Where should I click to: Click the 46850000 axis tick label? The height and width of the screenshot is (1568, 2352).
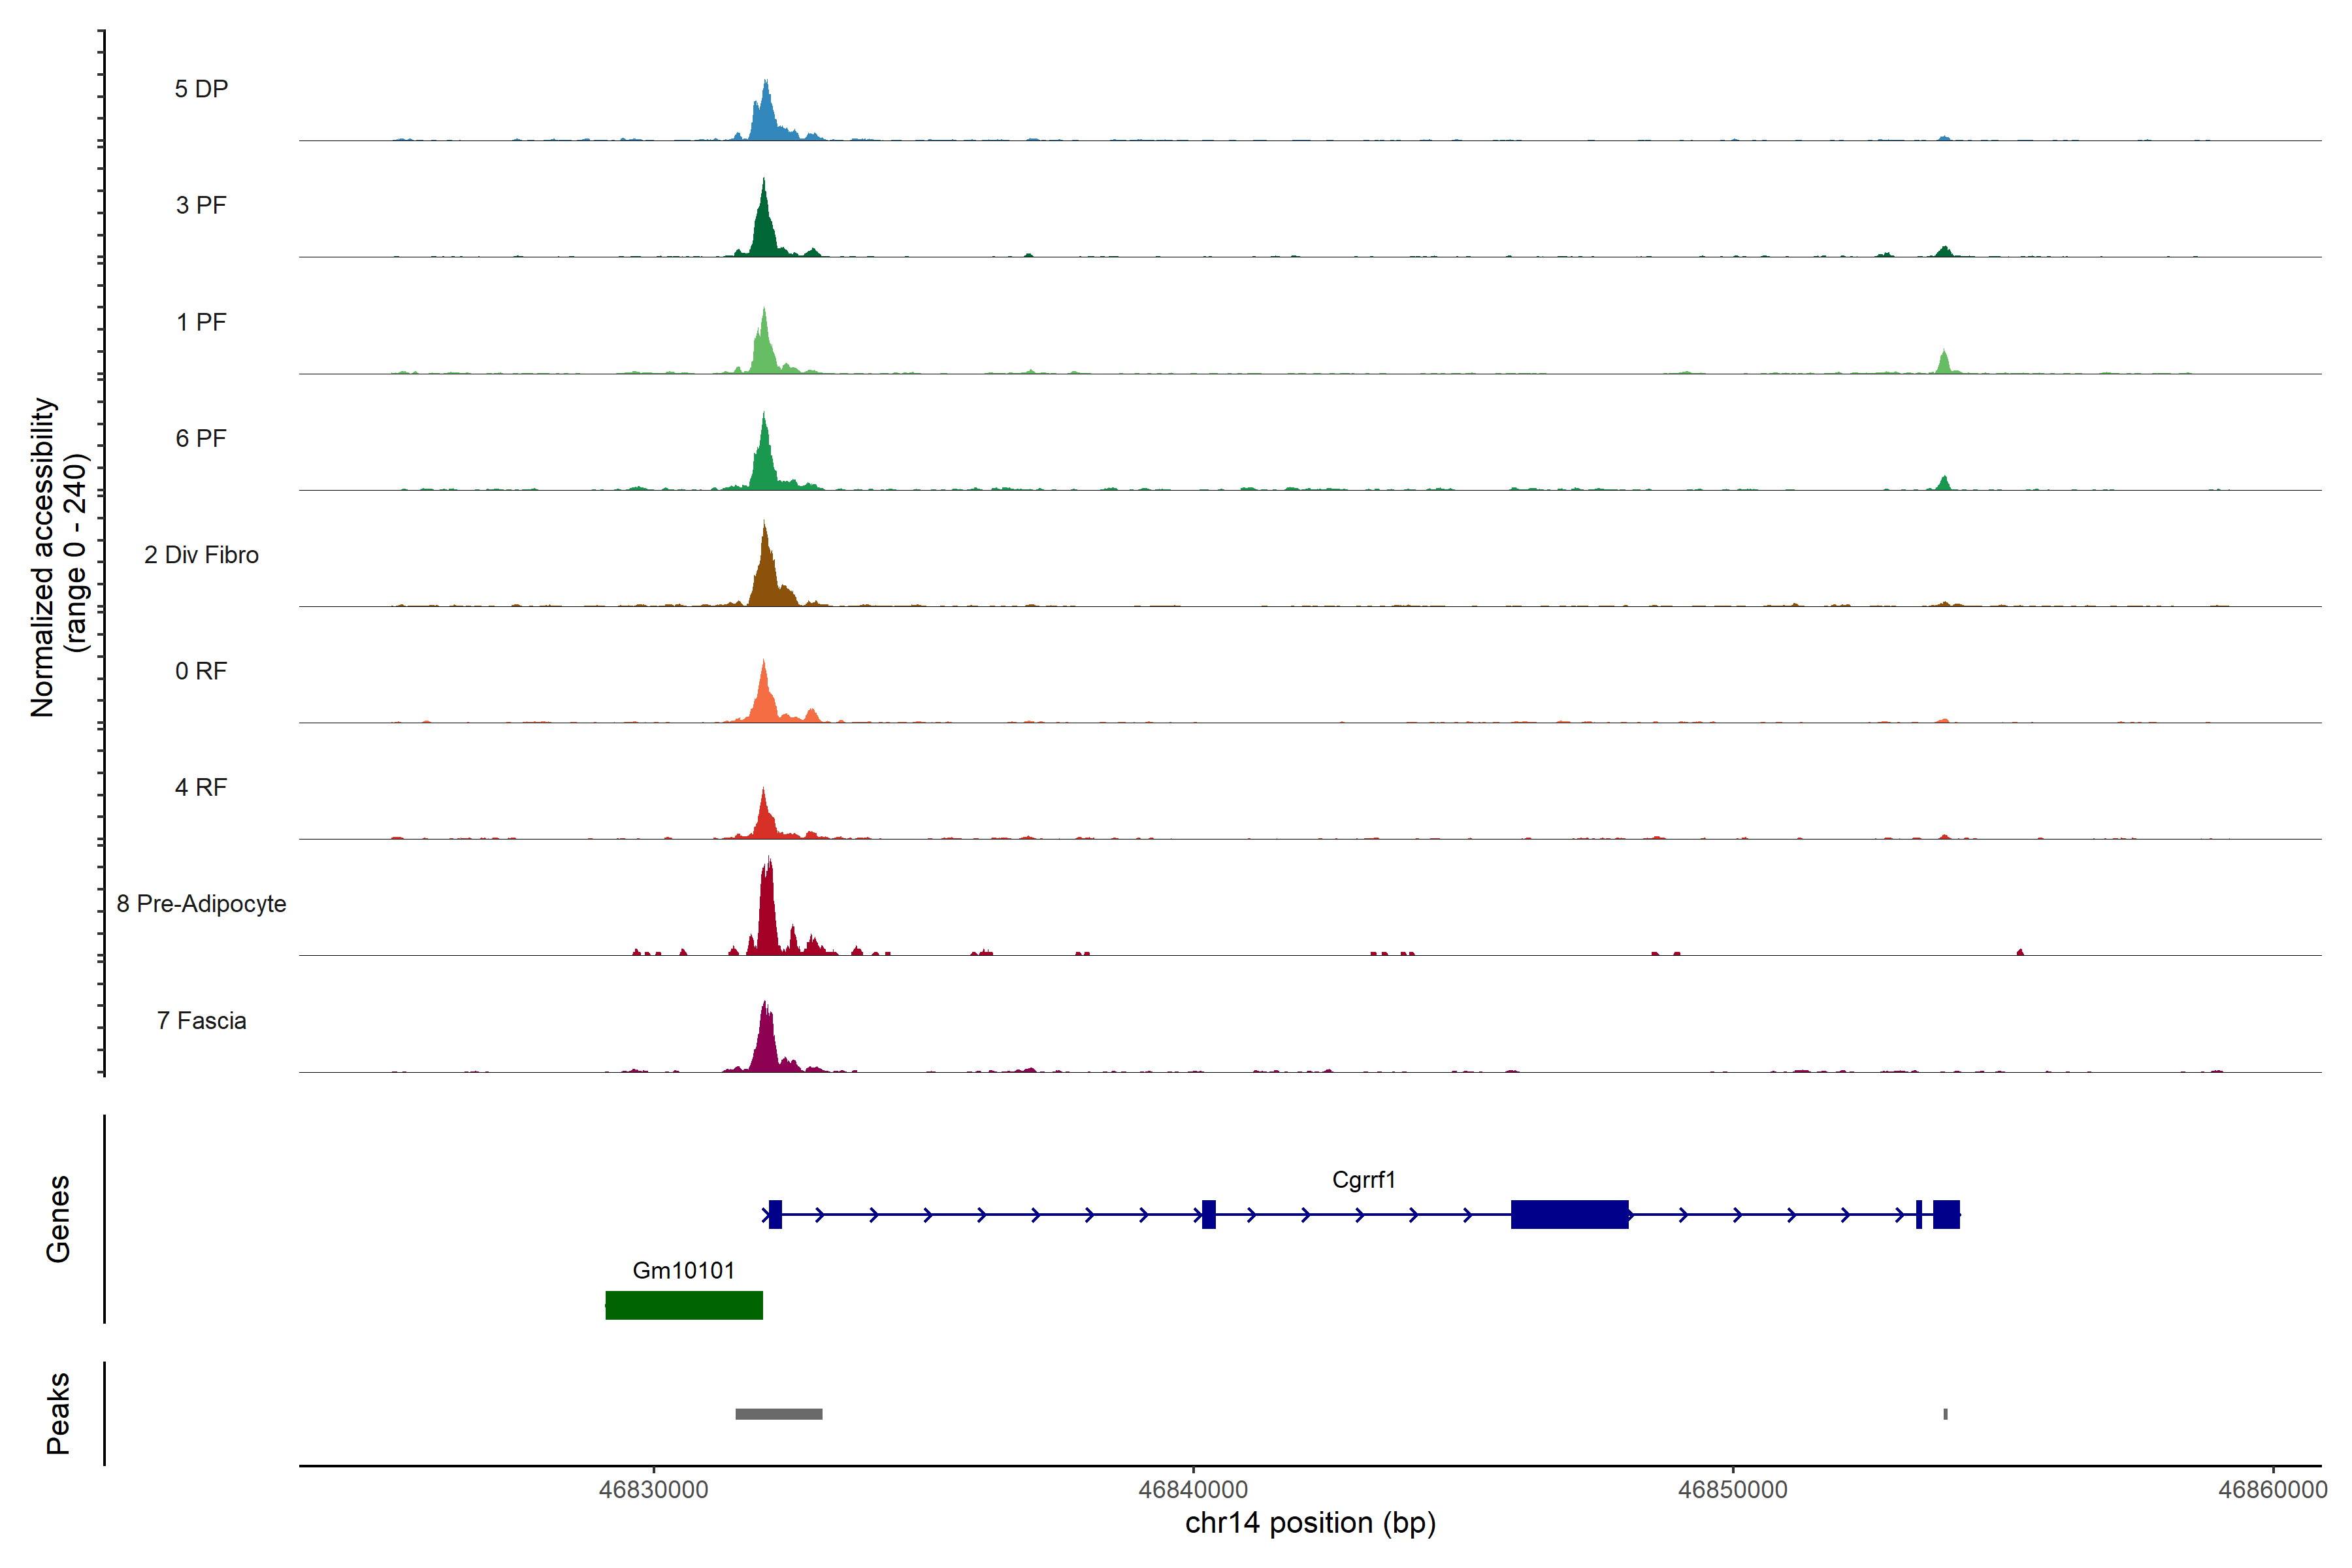(x=1733, y=1490)
